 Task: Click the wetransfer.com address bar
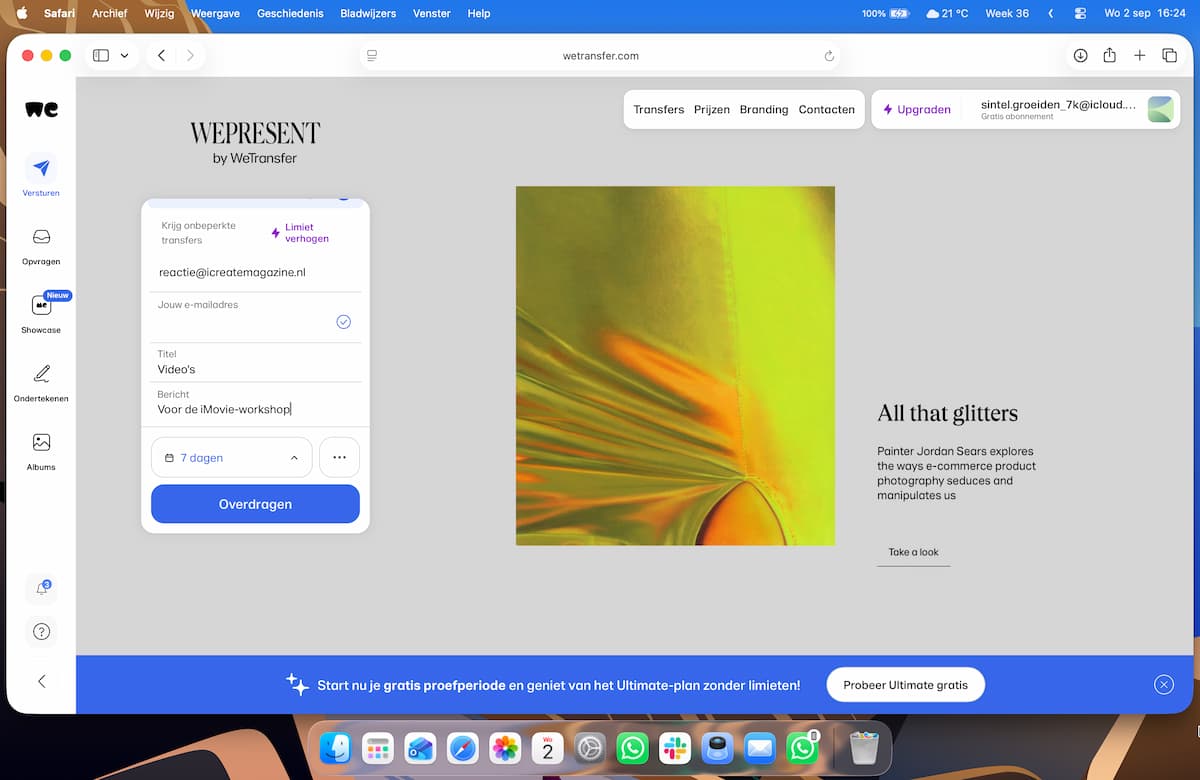pos(600,56)
